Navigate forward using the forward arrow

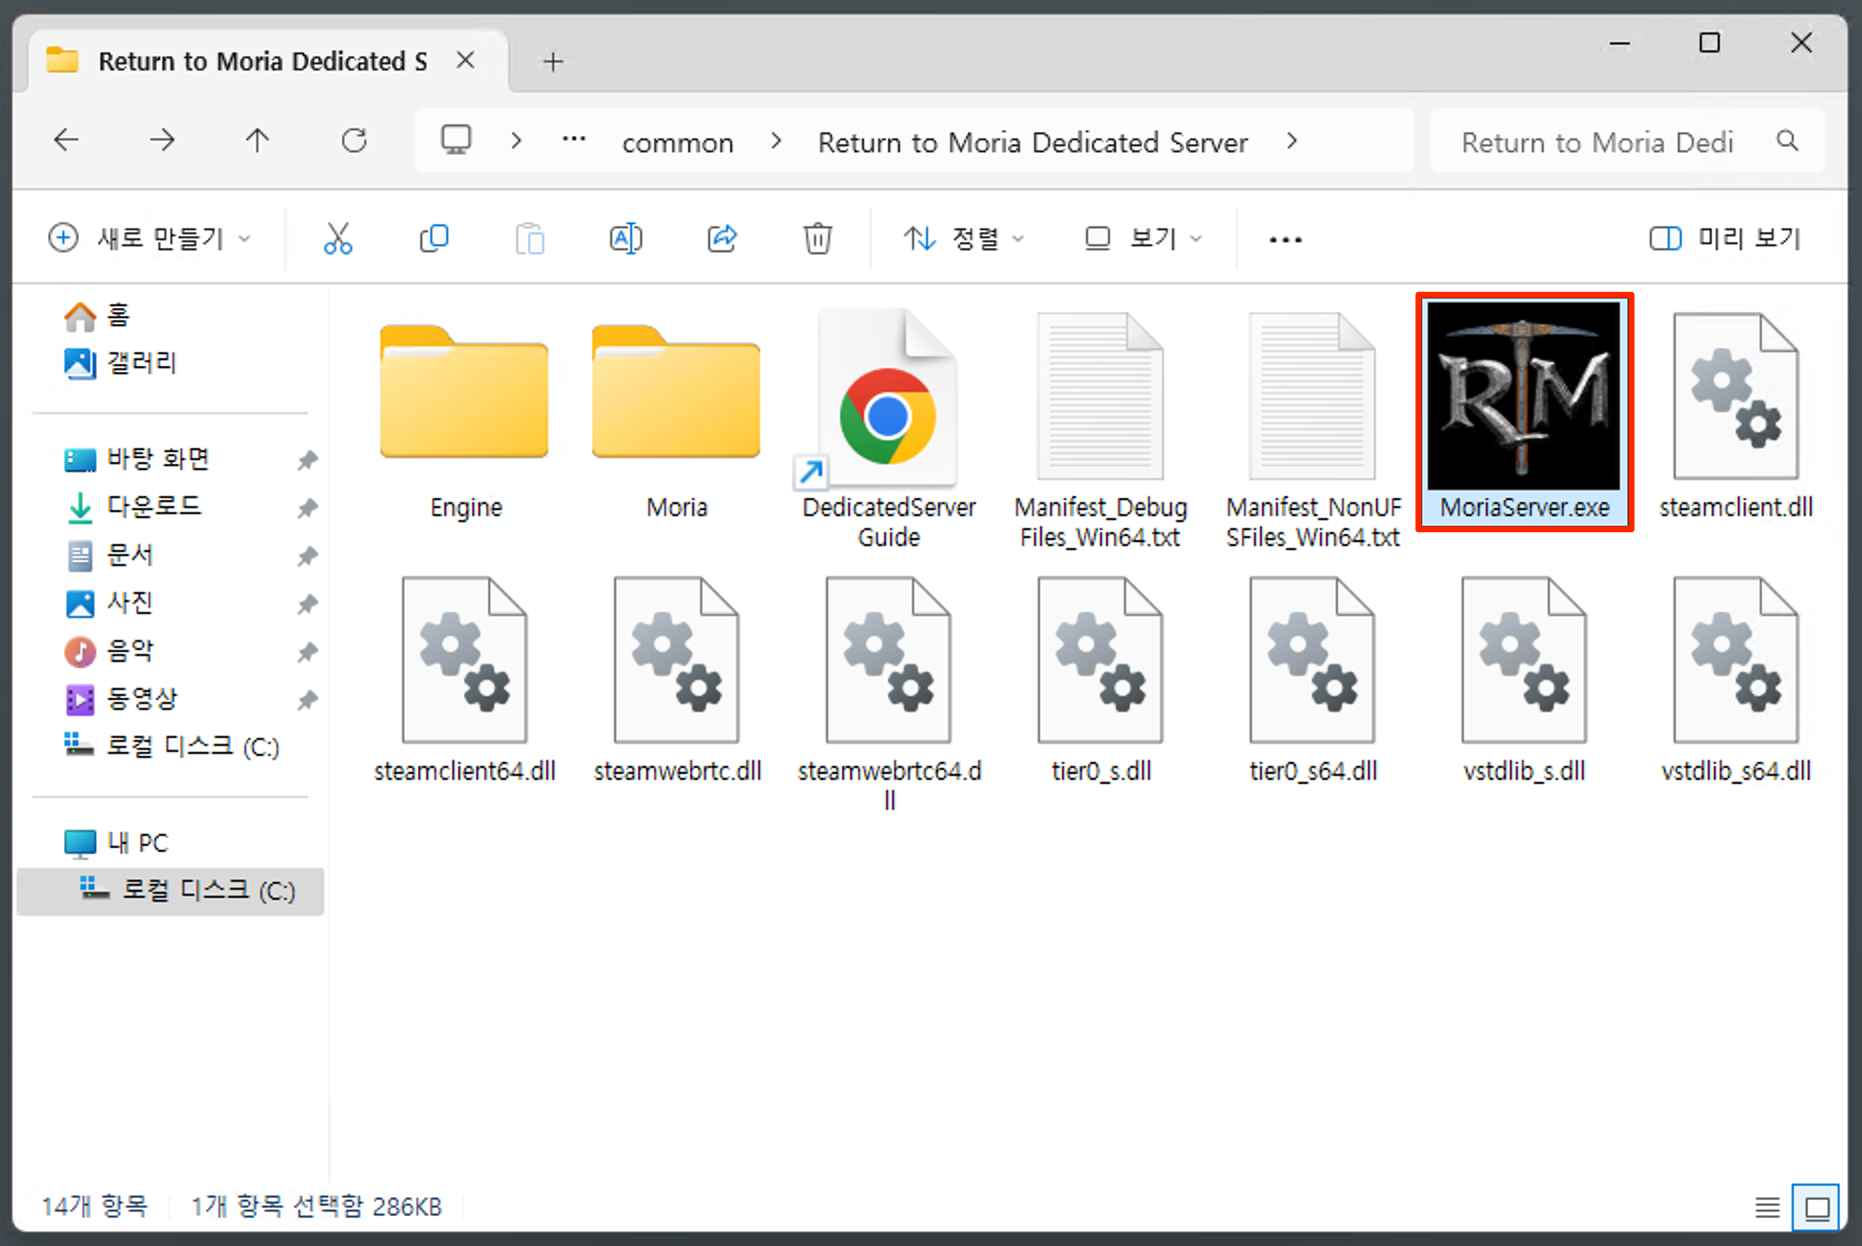pyautogui.click(x=162, y=141)
